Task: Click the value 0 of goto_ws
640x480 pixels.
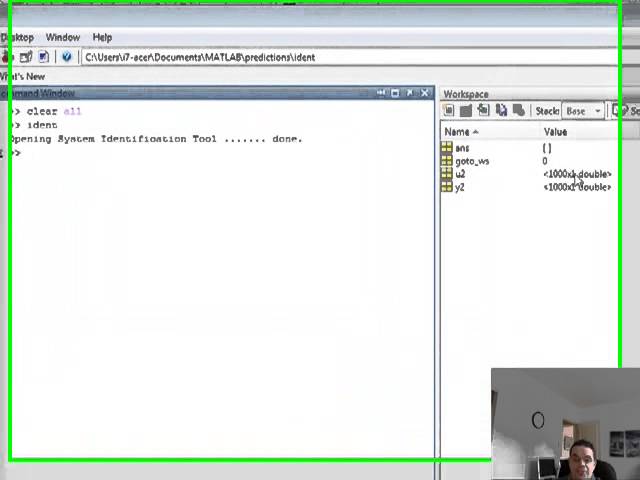Action: click(x=545, y=161)
